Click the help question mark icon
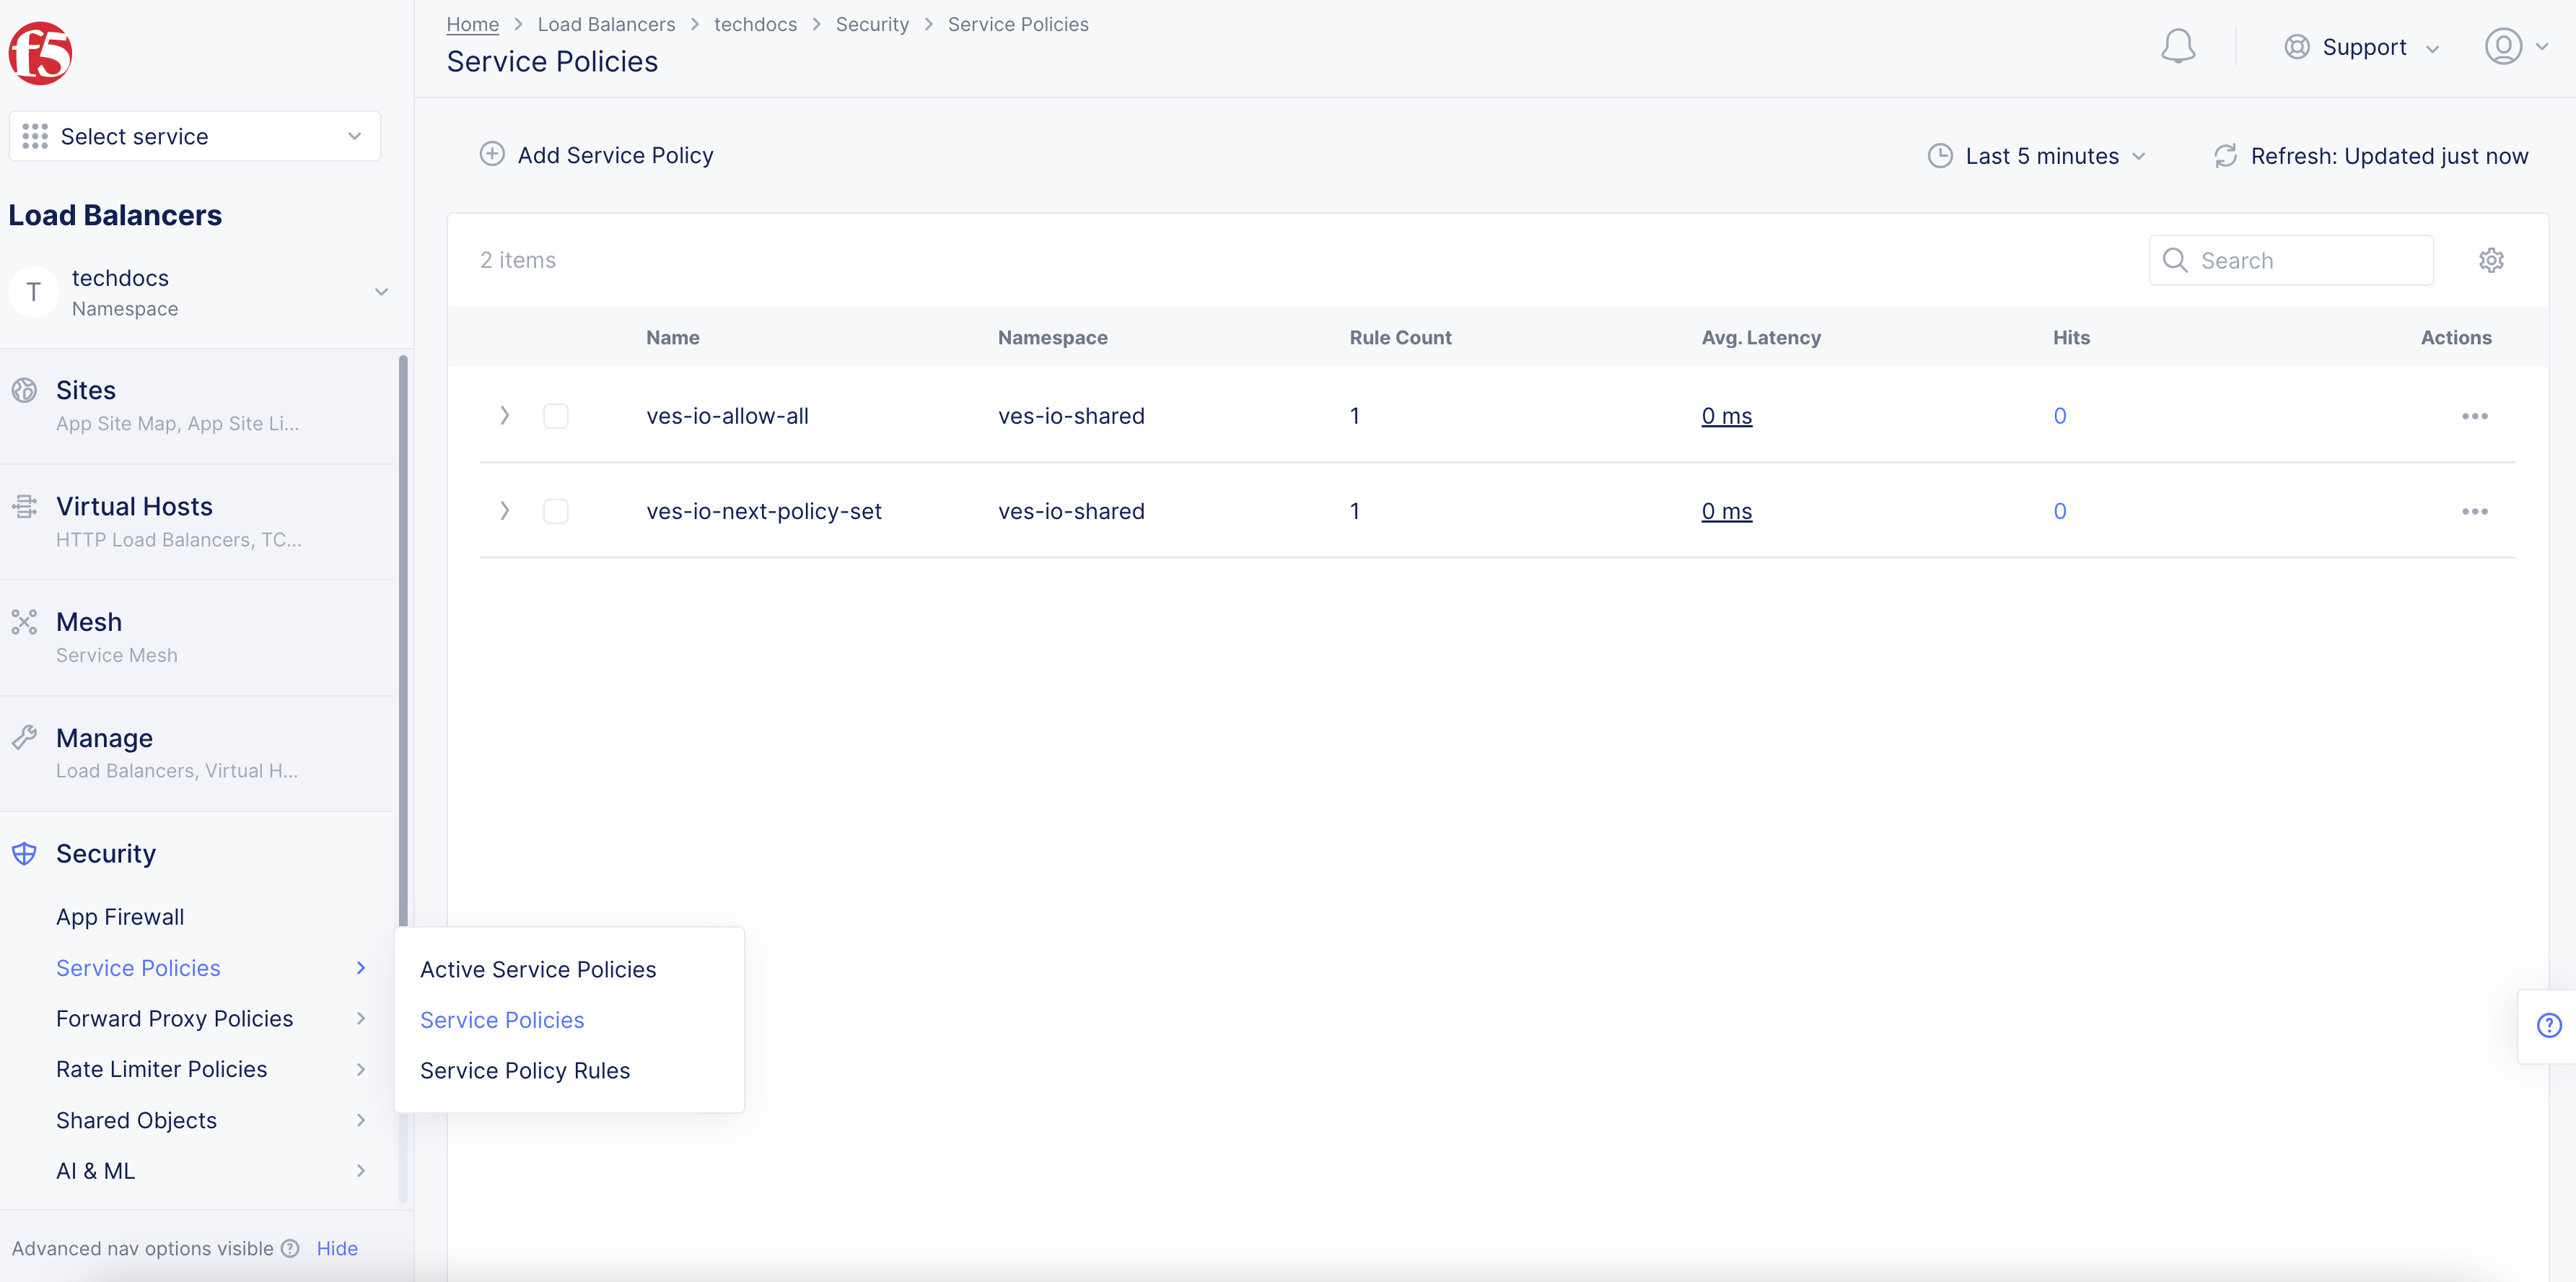The image size is (2576, 1282). (2549, 1025)
